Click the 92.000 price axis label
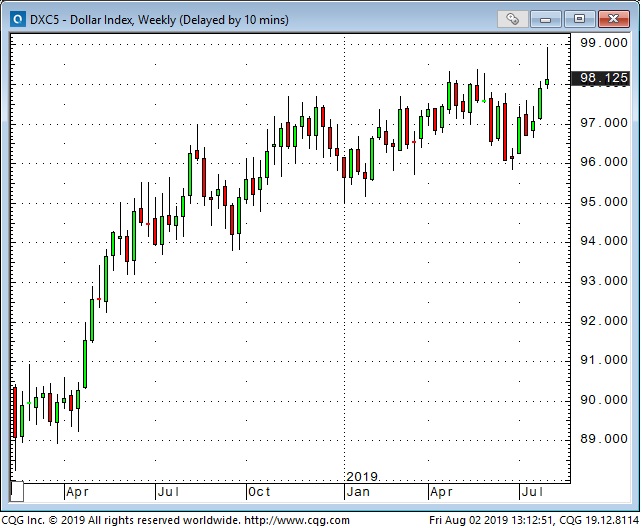The image size is (642, 528). tap(604, 320)
